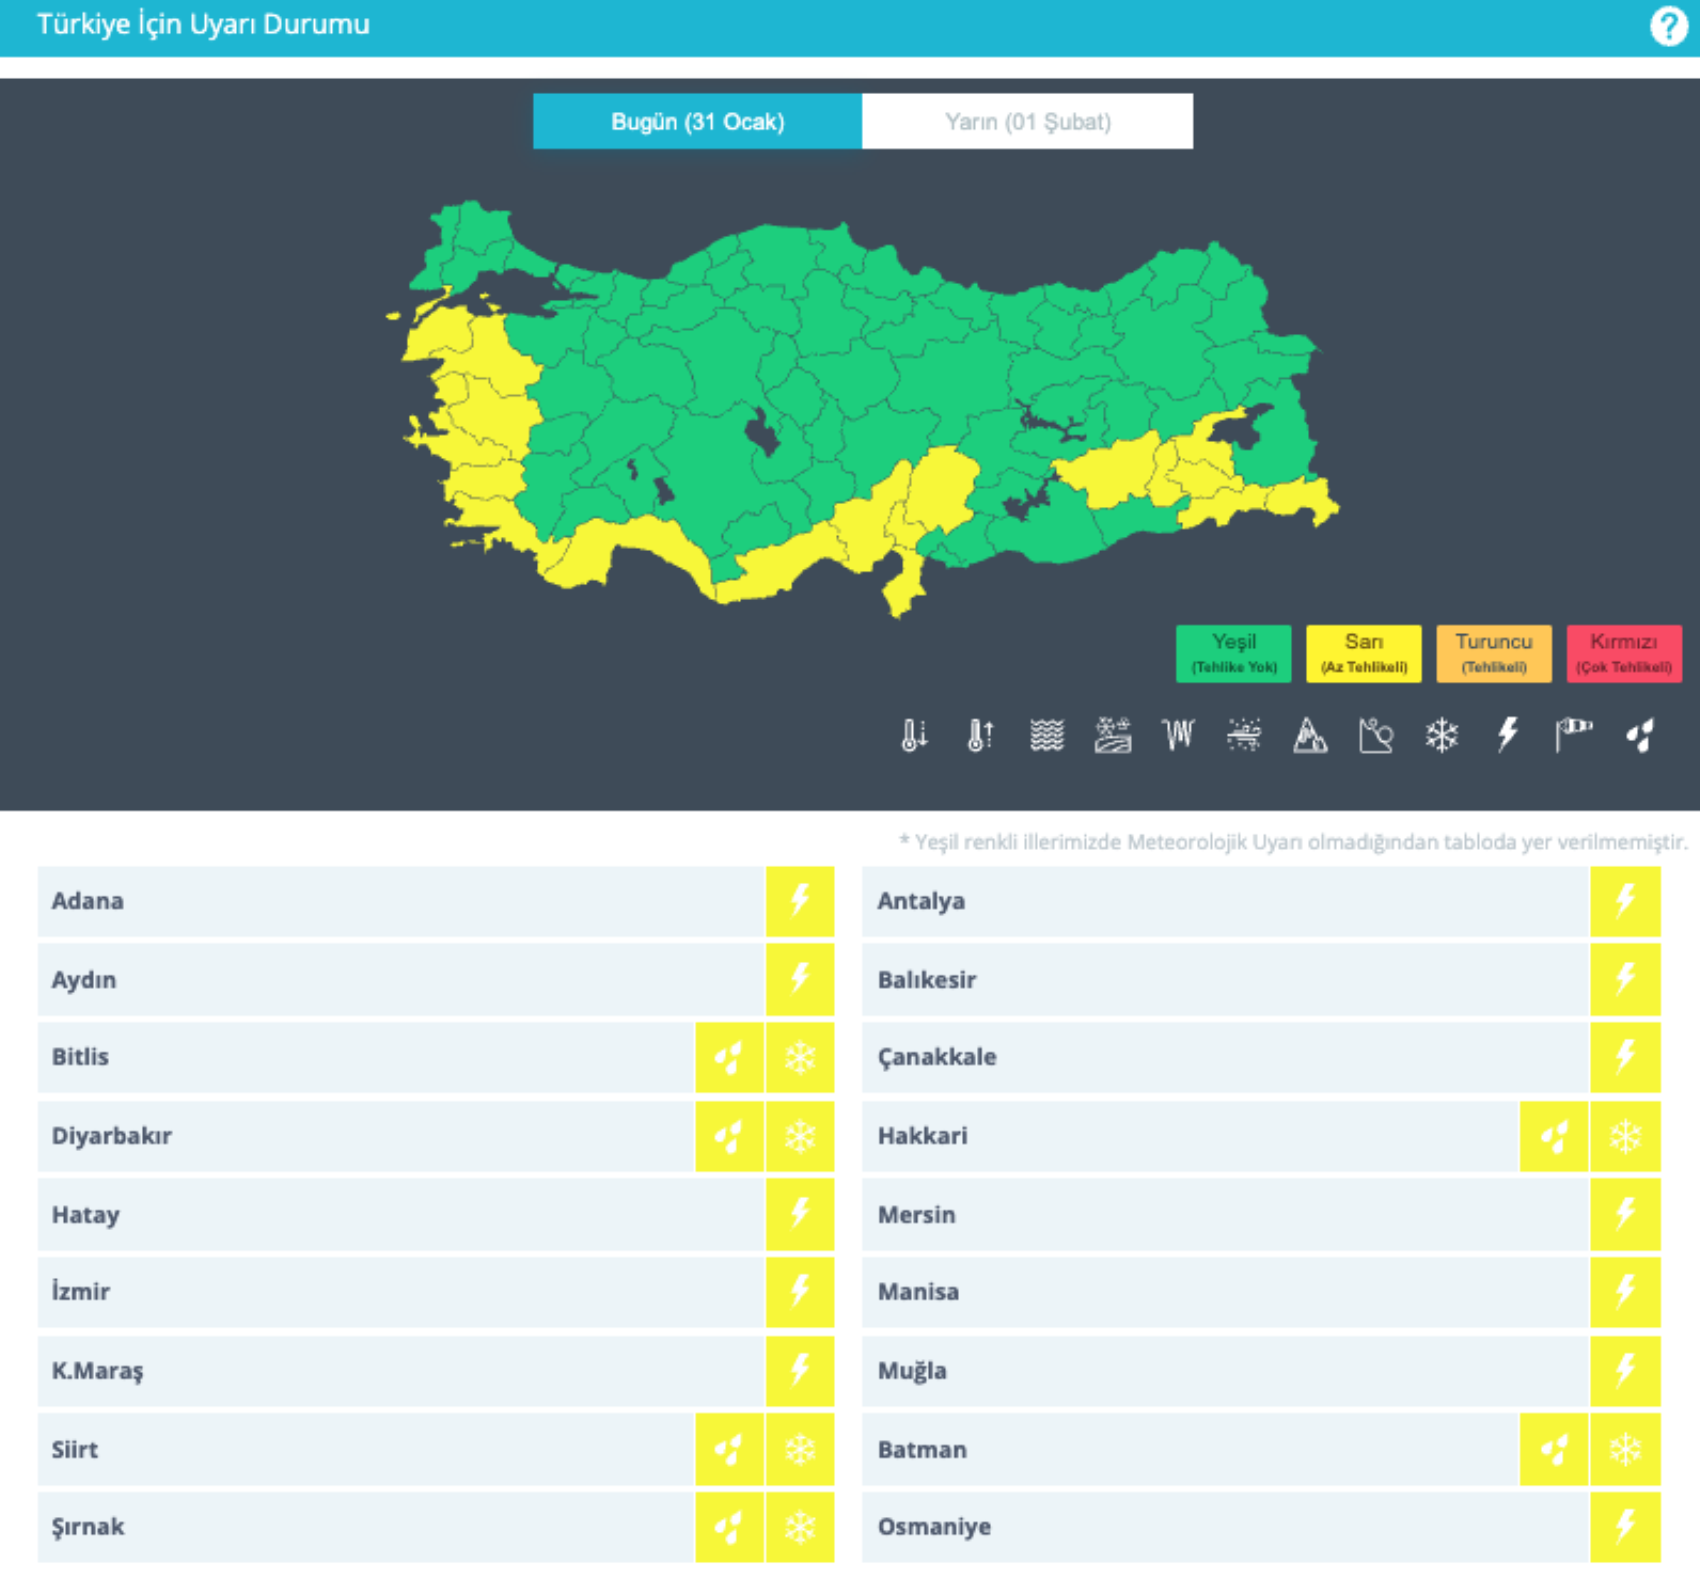The width and height of the screenshot is (1700, 1578).
Task: Select the lightning bolt filter icon
Action: coord(1507,736)
